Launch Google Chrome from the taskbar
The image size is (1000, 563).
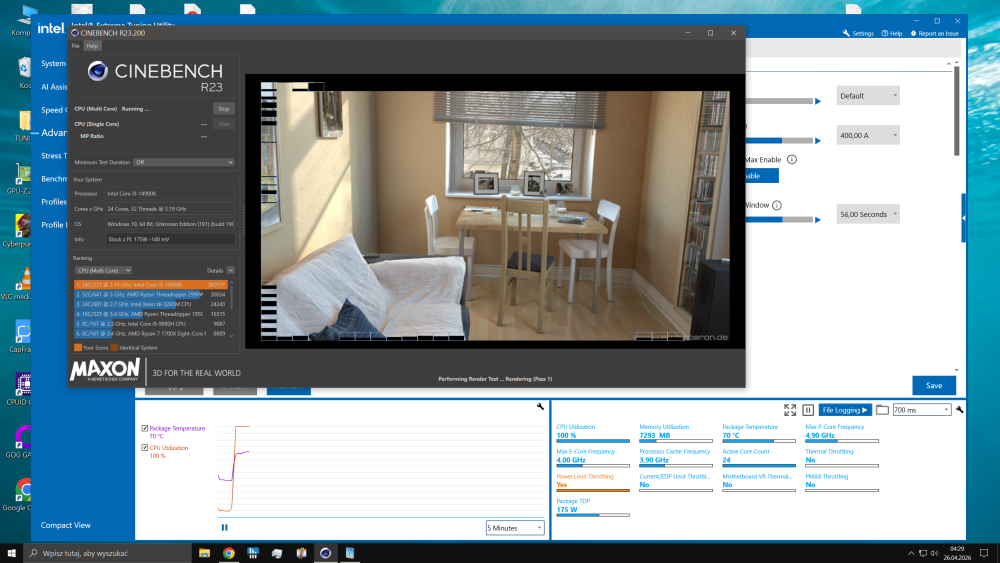[x=228, y=553]
